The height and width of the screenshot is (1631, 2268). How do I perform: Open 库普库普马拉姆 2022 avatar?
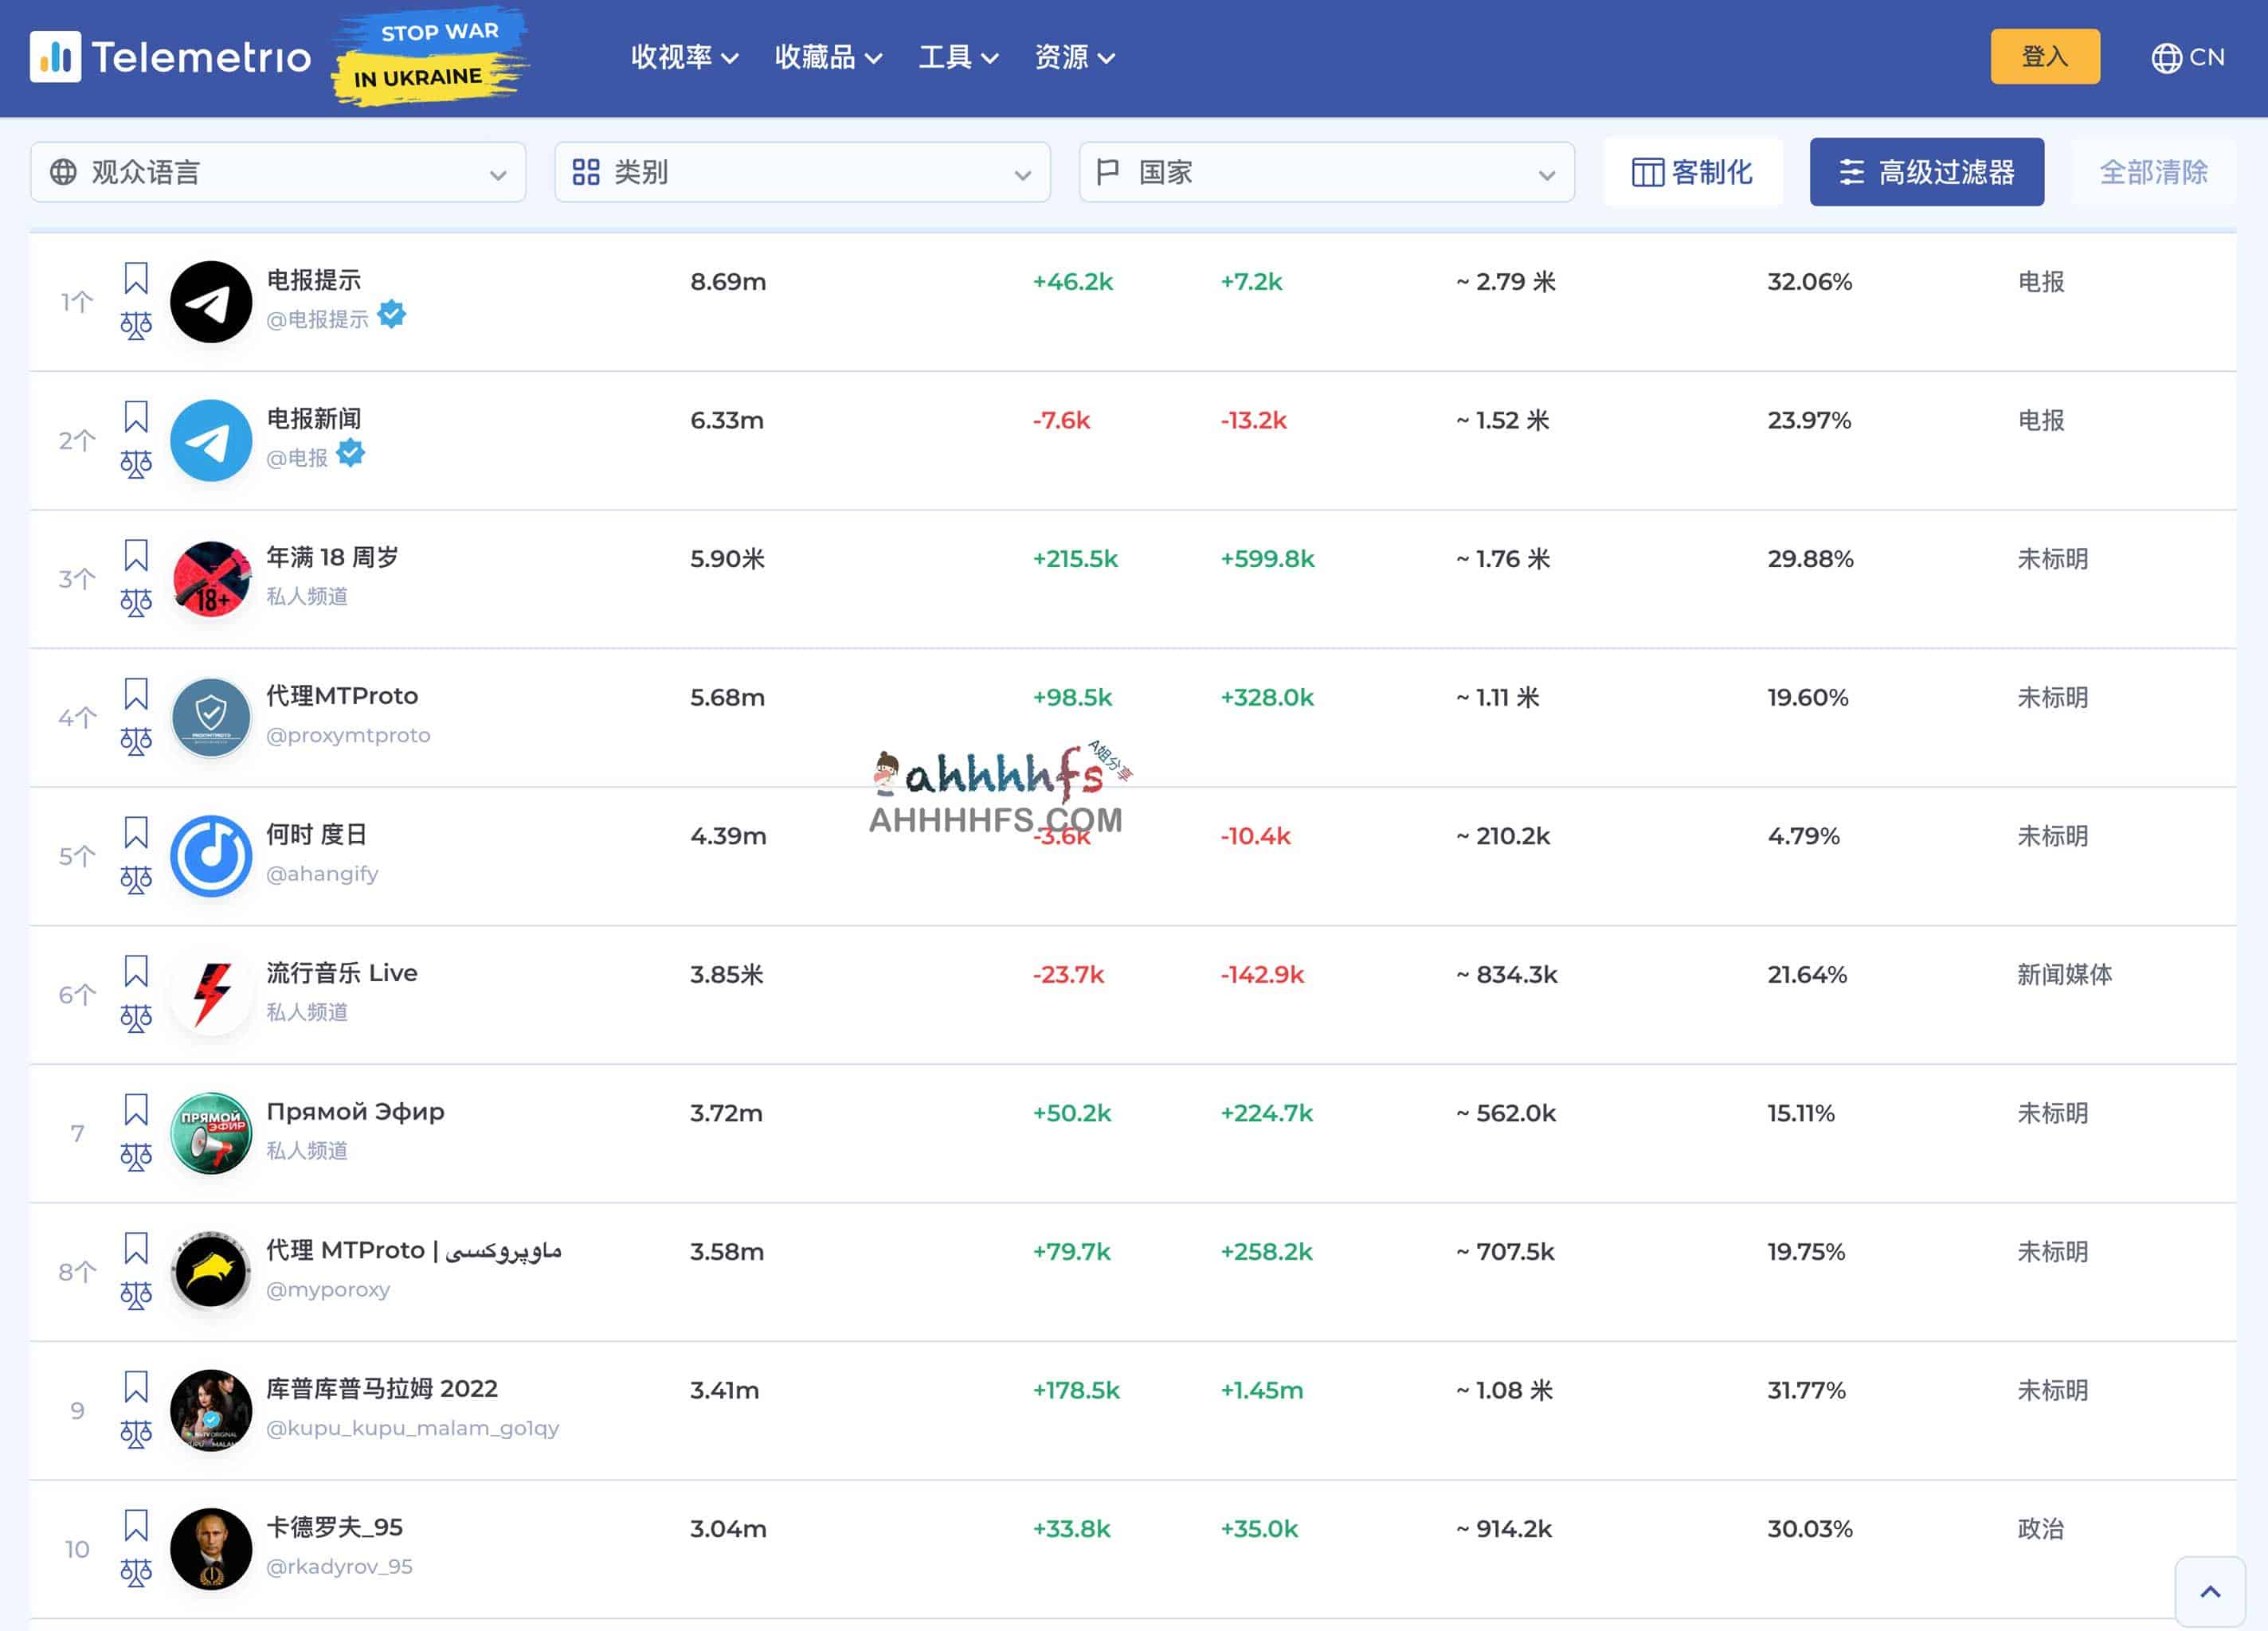pyautogui.click(x=211, y=1410)
